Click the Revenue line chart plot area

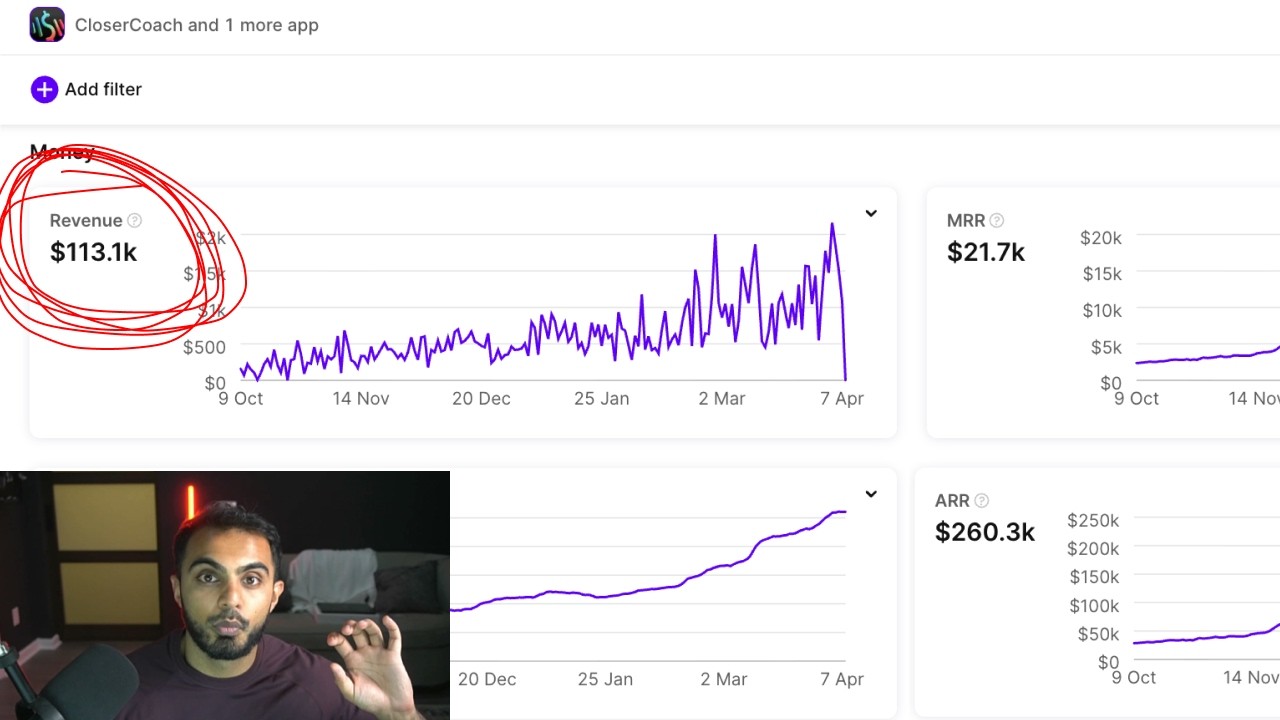(540, 320)
